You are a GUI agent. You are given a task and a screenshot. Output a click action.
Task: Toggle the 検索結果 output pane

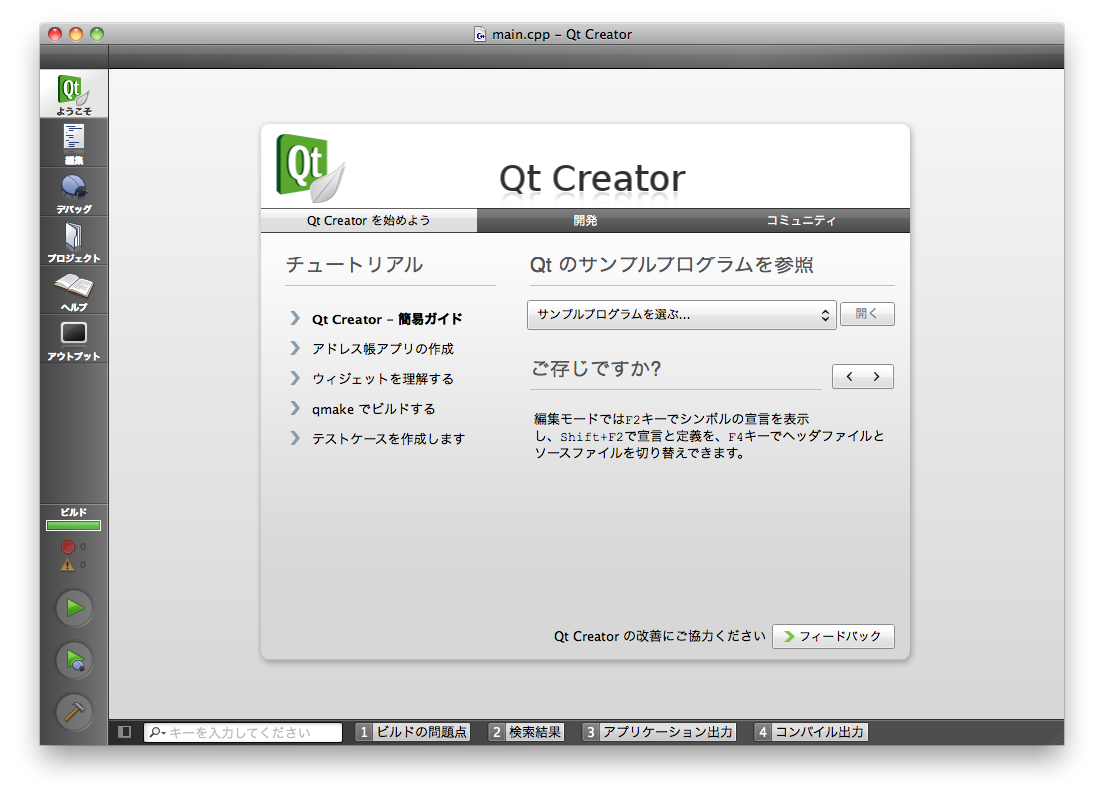[526, 732]
